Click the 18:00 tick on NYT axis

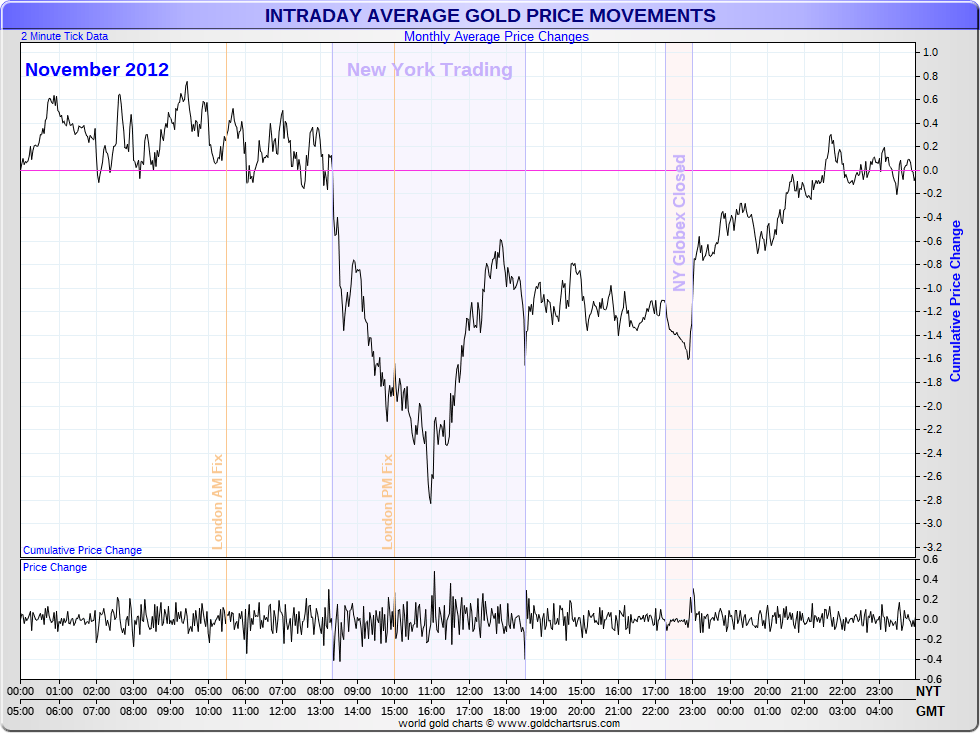click(x=692, y=691)
